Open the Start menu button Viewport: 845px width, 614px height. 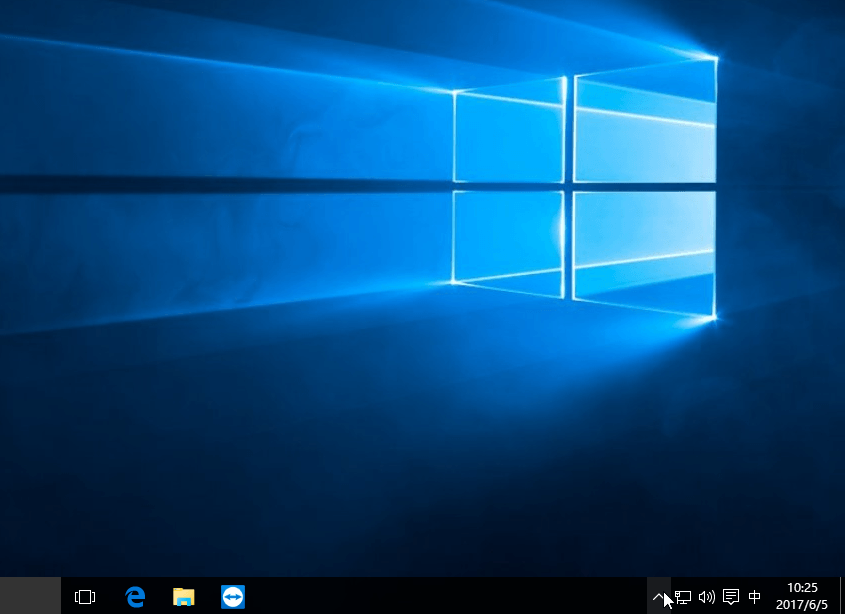click(30, 596)
